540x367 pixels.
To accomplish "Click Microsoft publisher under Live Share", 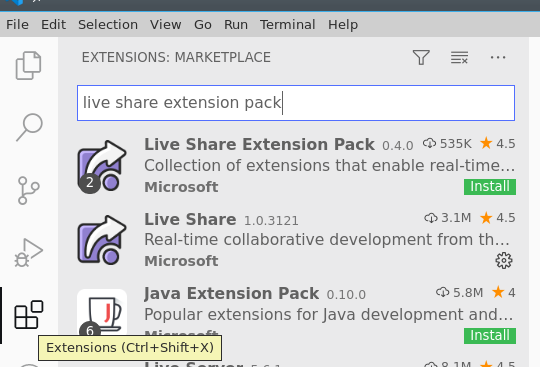I will pyautogui.click(x=181, y=261).
